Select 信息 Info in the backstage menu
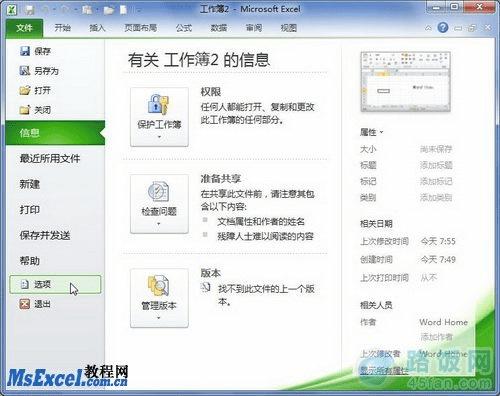 click(55, 133)
